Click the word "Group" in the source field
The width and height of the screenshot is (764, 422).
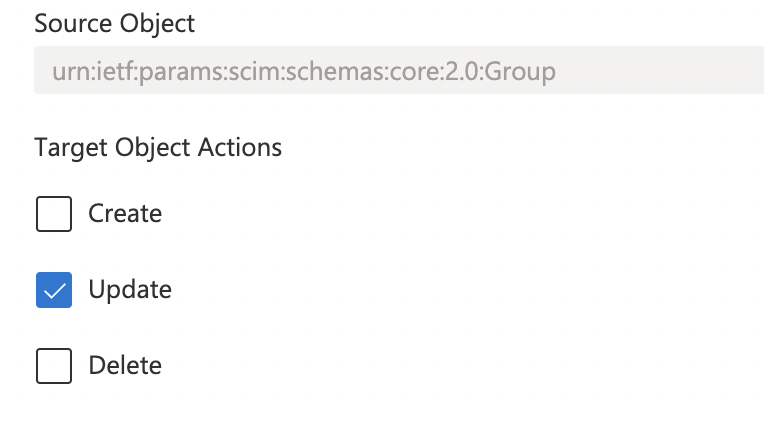520,72
